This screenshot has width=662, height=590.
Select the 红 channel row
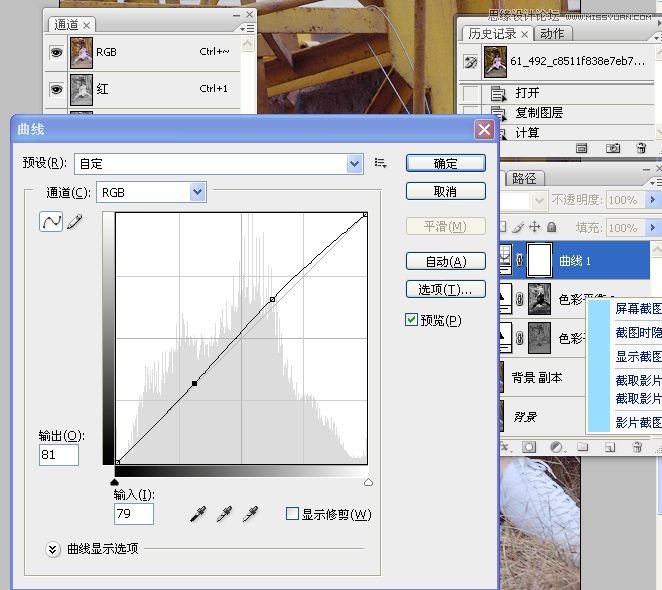point(144,89)
